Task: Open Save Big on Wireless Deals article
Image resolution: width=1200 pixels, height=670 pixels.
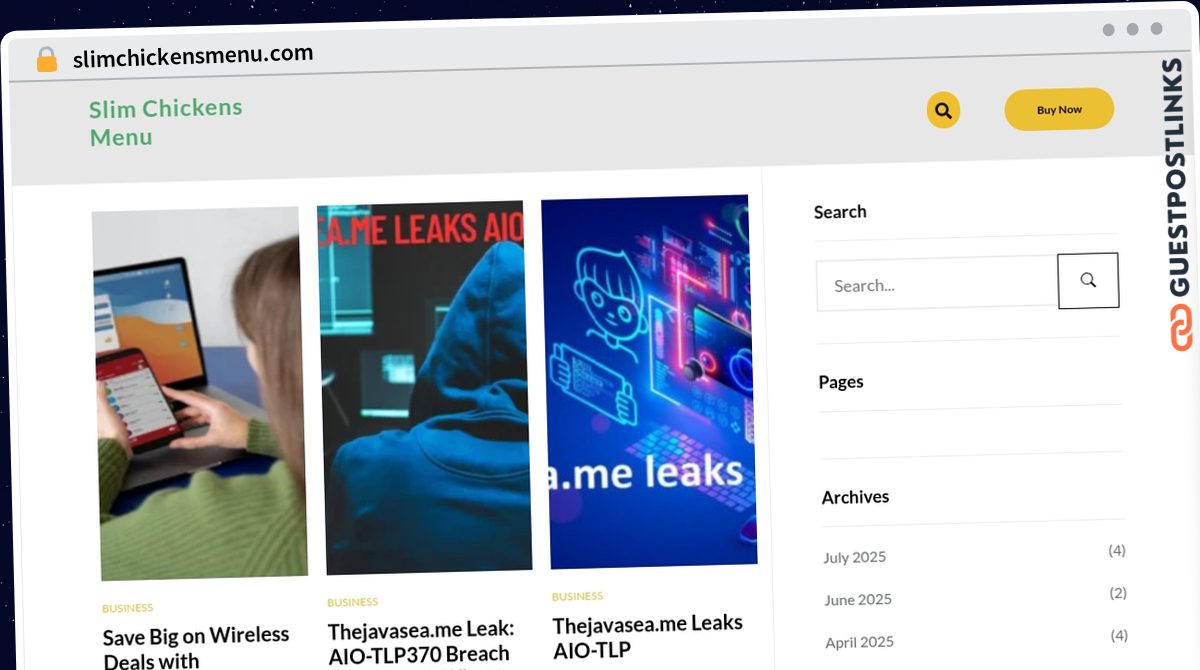Action: click(196, 647)
